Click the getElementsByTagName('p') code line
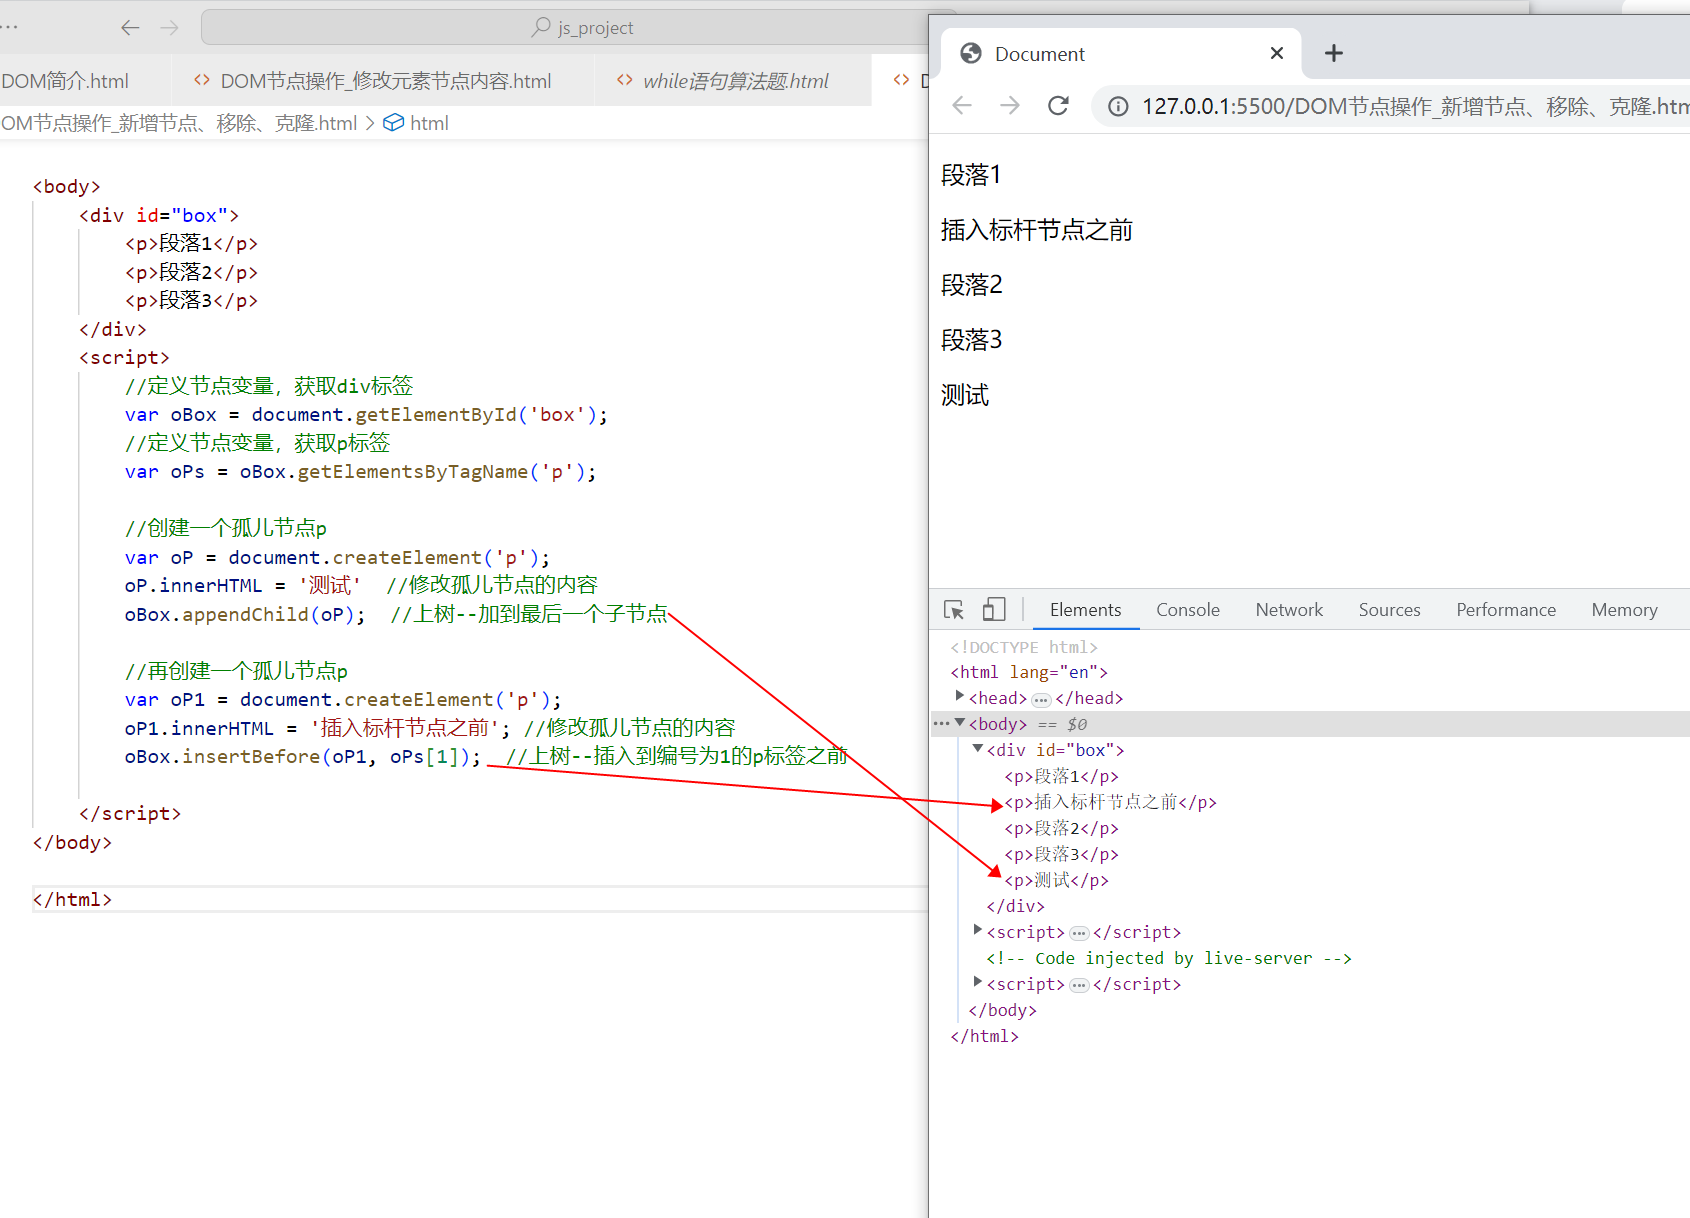This screenshot has width=1690, height=1218. [x=360, y=471]
